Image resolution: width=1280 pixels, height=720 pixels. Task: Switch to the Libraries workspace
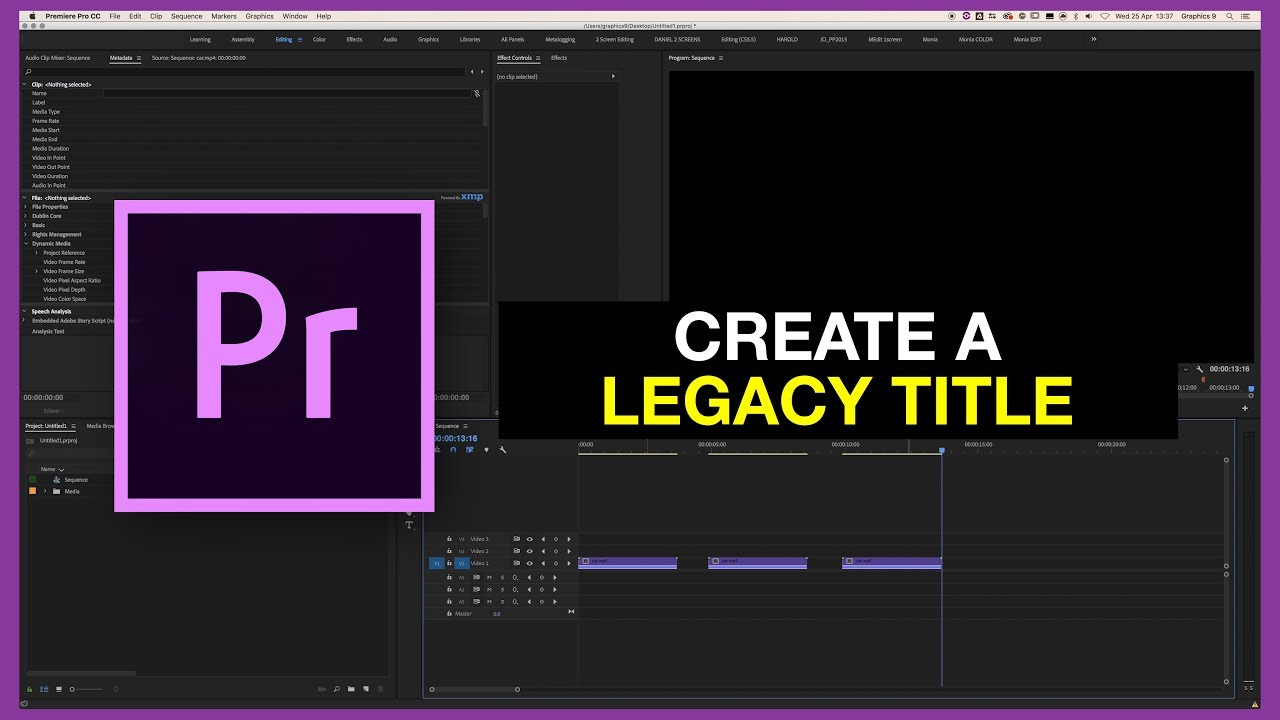[x=470, y=39]
